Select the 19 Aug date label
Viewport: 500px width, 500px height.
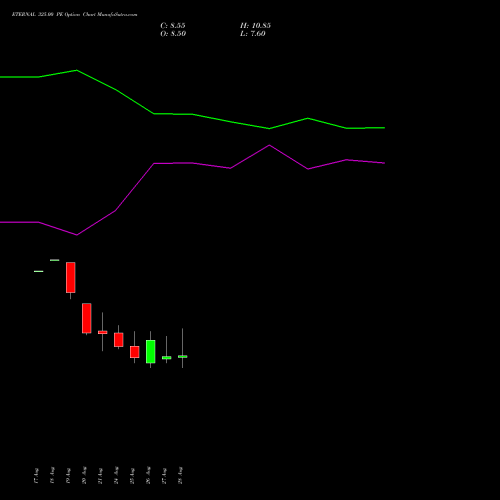(68, 475)
